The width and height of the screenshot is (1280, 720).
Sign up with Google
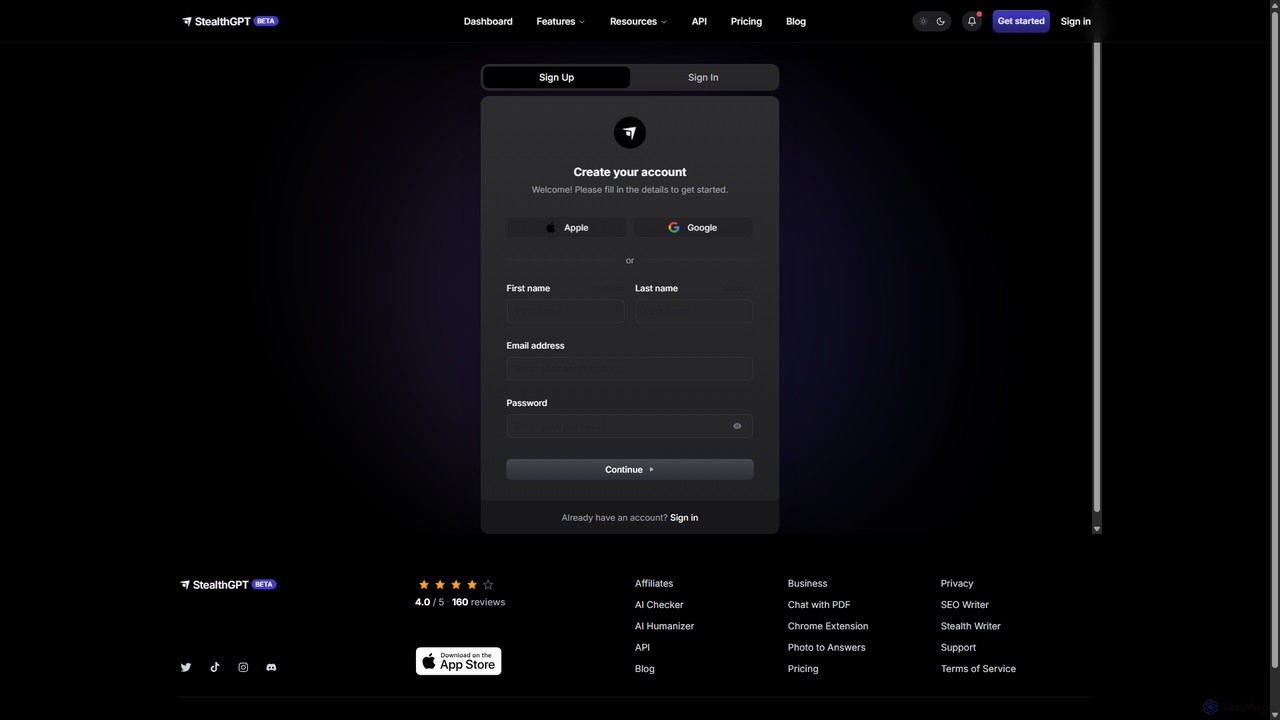pos(693,228)
